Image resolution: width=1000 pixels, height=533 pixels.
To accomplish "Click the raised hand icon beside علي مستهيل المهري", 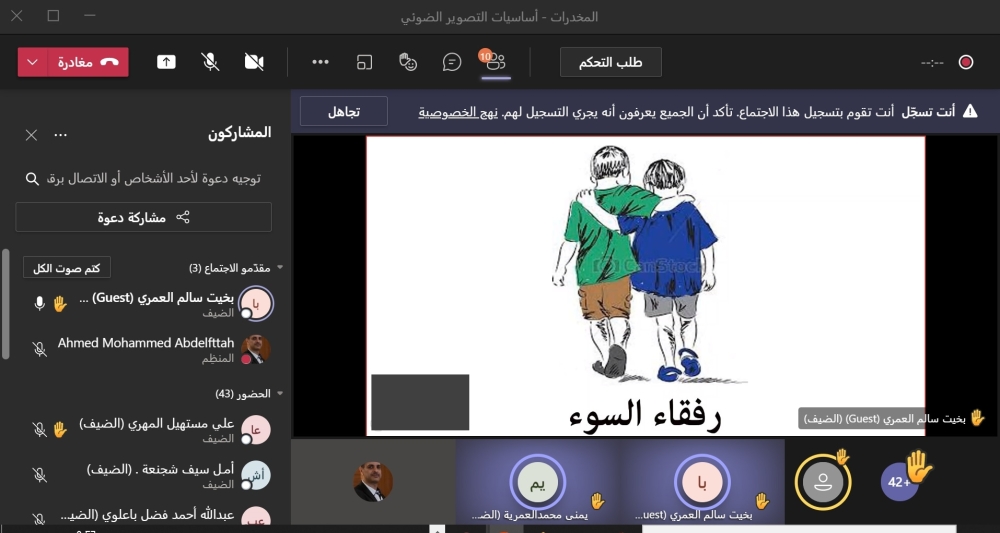I will 60,429.
